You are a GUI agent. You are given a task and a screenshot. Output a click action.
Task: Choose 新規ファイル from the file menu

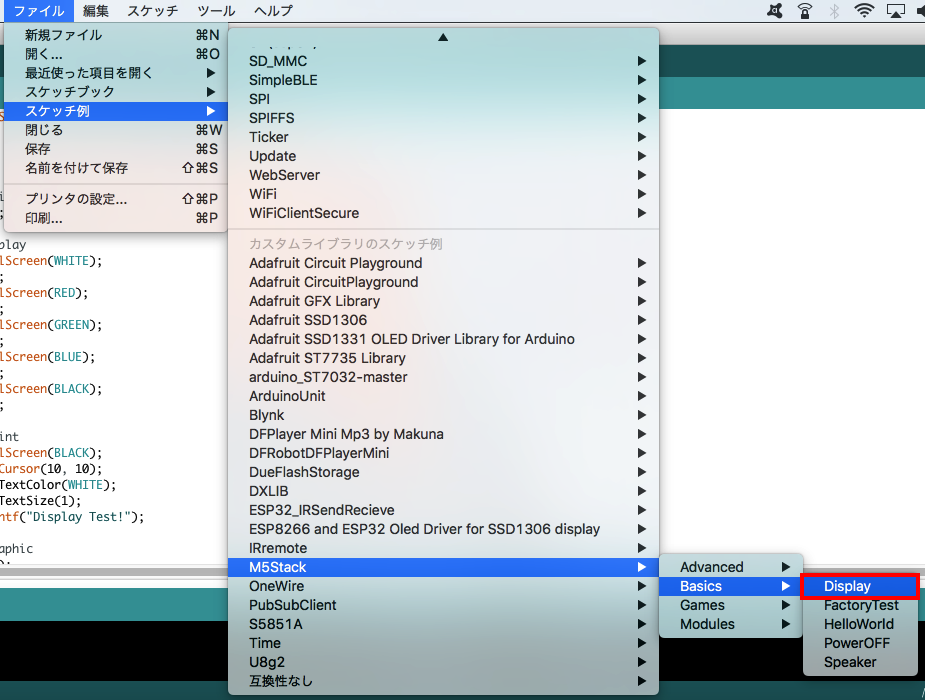click(116, 35)
